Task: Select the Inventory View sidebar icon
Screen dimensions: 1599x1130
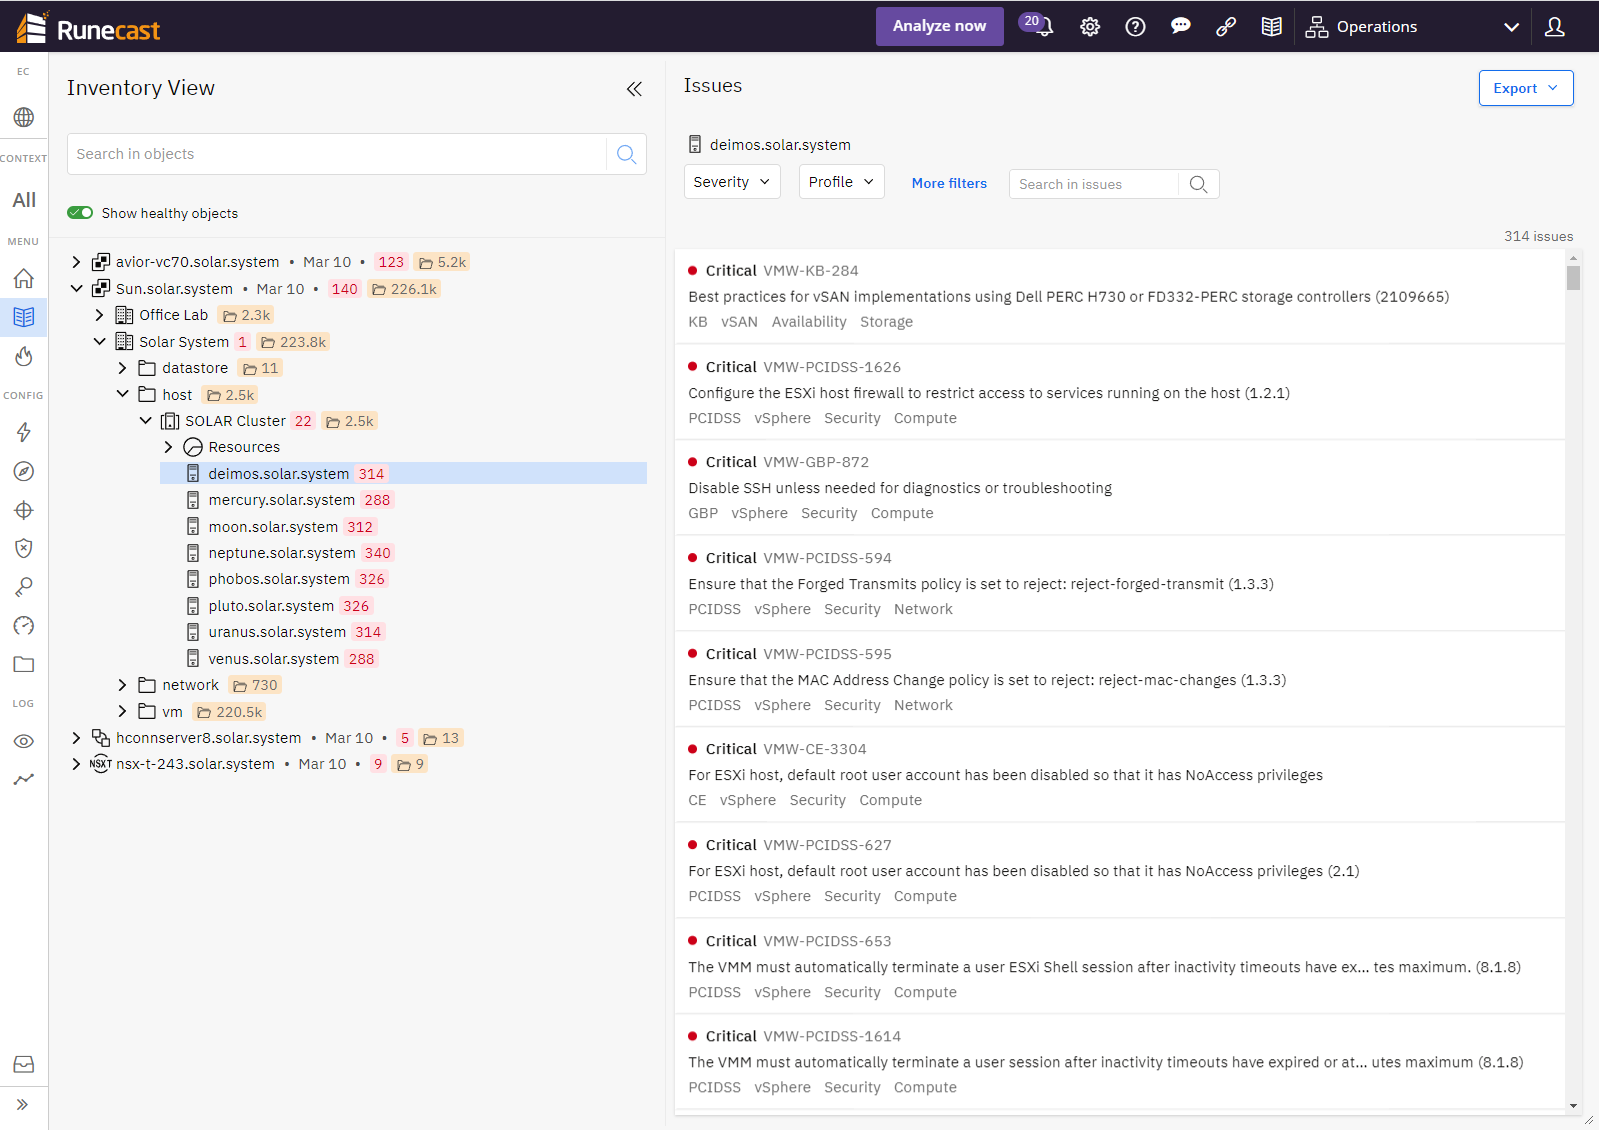Action: pyautogui.click(x=24, y=317)
